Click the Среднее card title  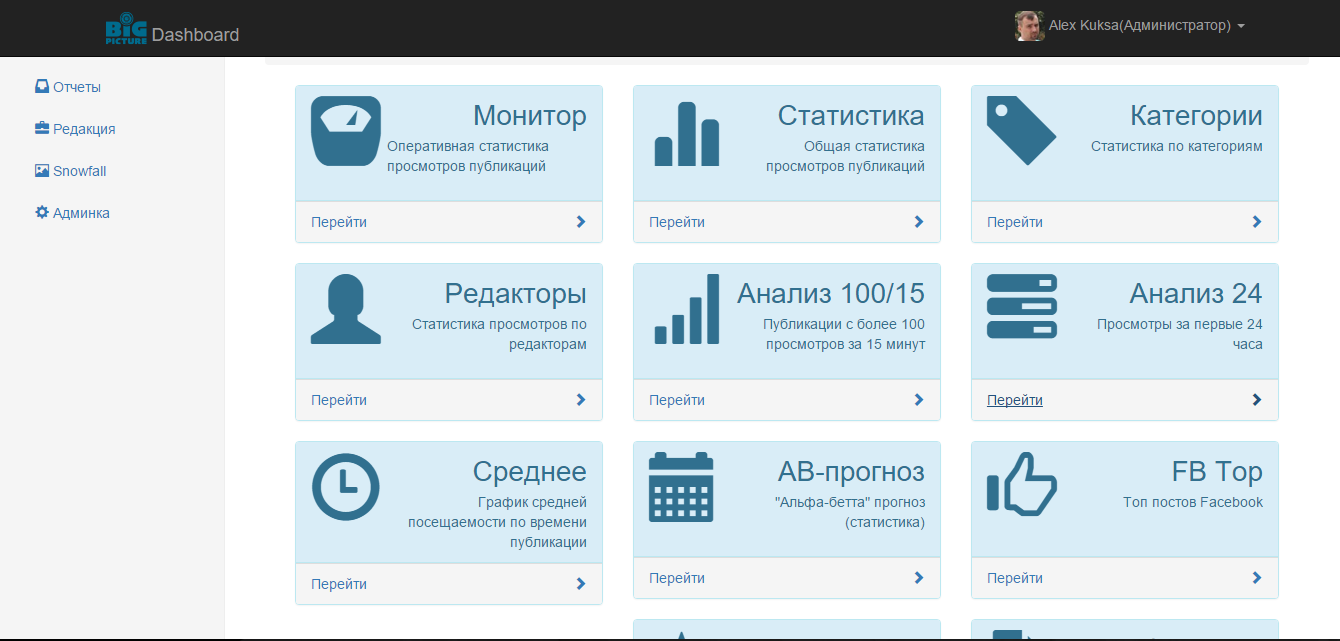click(x=530, y=472)
